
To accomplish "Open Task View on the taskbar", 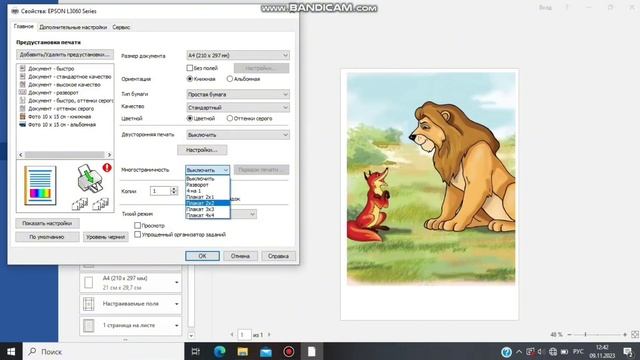I will (196, 351).
